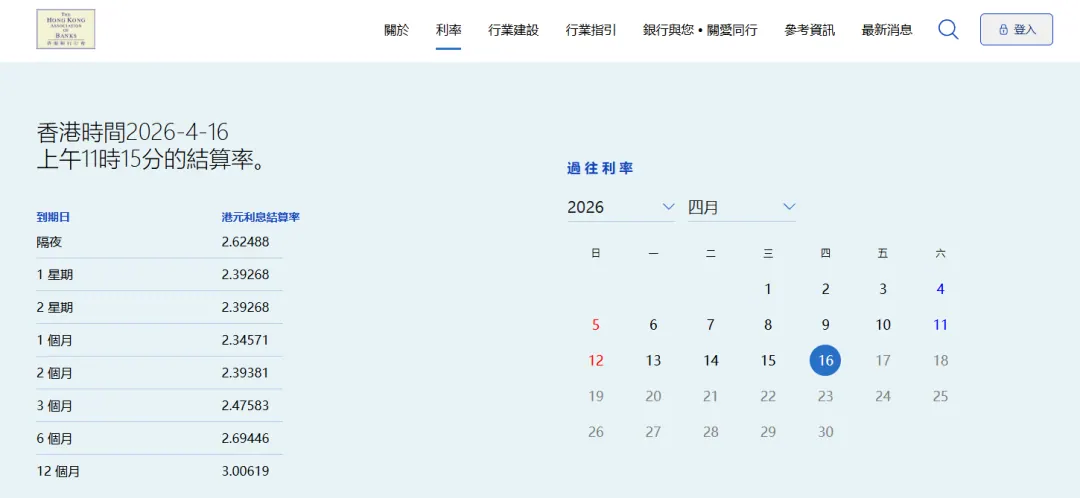Image resolution: width=1080 pixels, height=498 pixels.
Task: Select April 1 in the calendar
Action: click(768, 289)
